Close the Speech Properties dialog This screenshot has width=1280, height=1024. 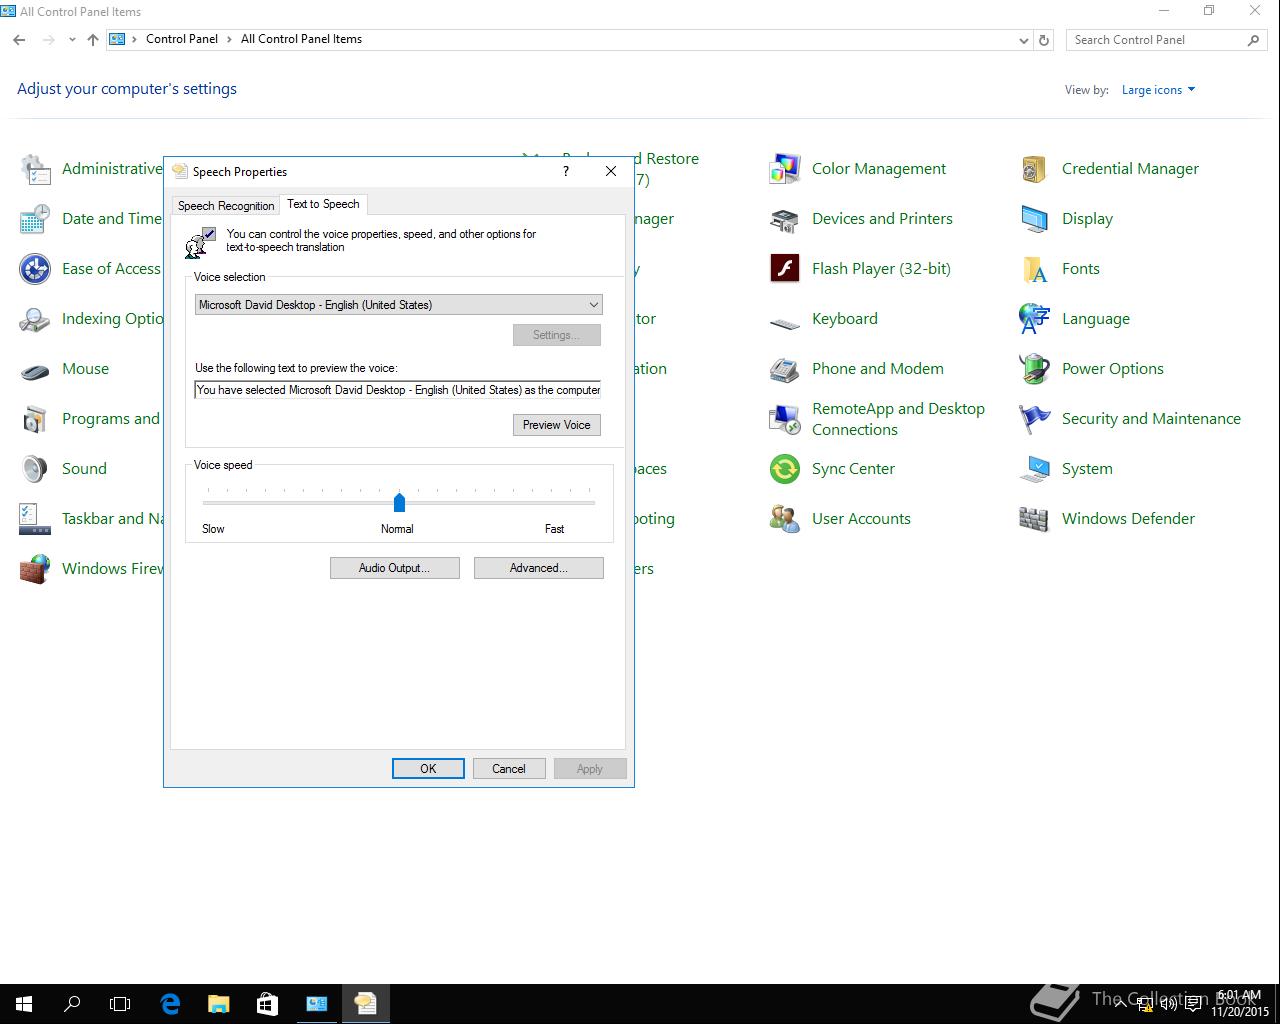(611, 171)
